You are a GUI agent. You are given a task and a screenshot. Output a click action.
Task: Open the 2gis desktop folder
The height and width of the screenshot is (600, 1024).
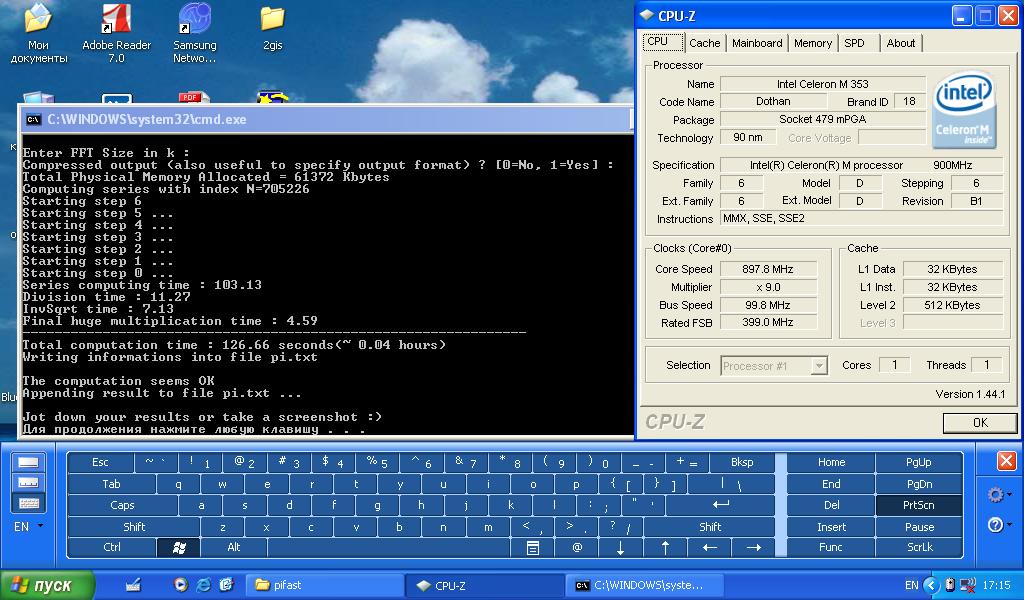(272, 29)
